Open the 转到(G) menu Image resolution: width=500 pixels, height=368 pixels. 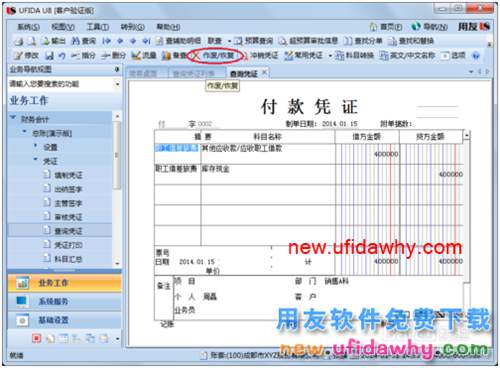coord(132,27)
